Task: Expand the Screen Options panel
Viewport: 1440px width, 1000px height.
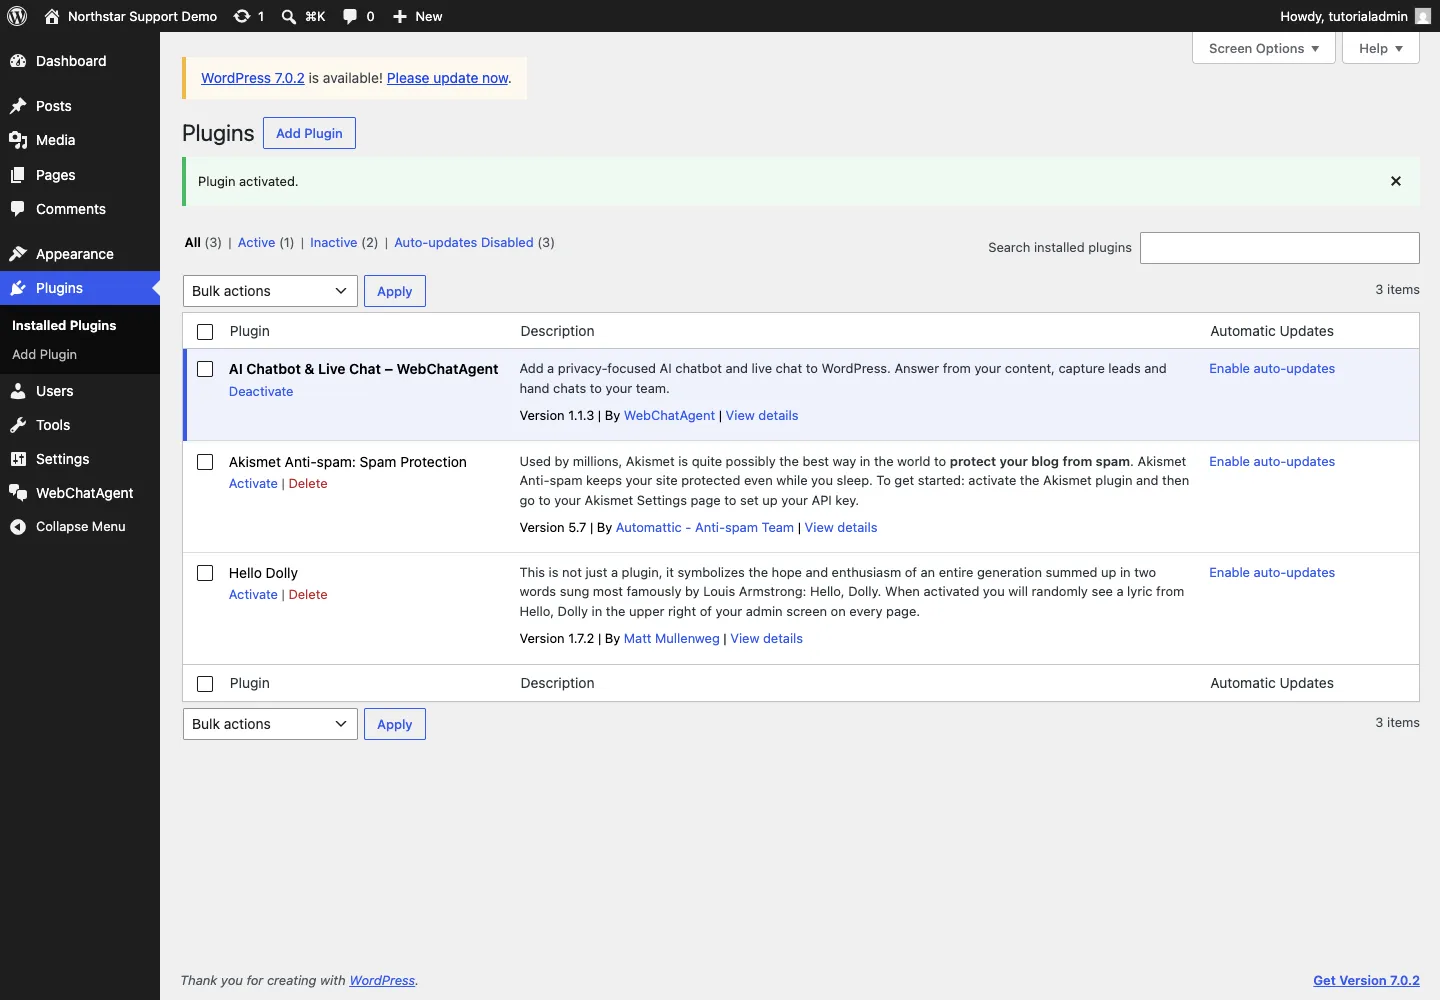Action: click(1264, 48)
